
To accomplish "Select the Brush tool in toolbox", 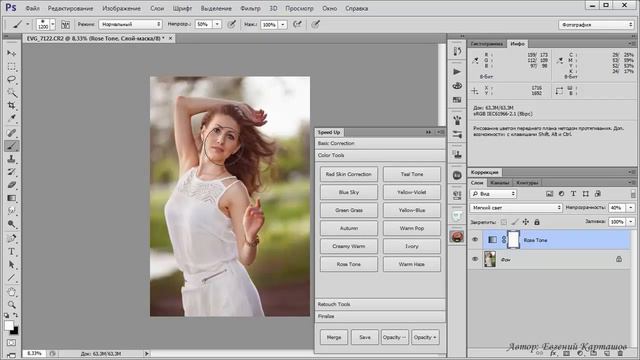I will 11,146.
